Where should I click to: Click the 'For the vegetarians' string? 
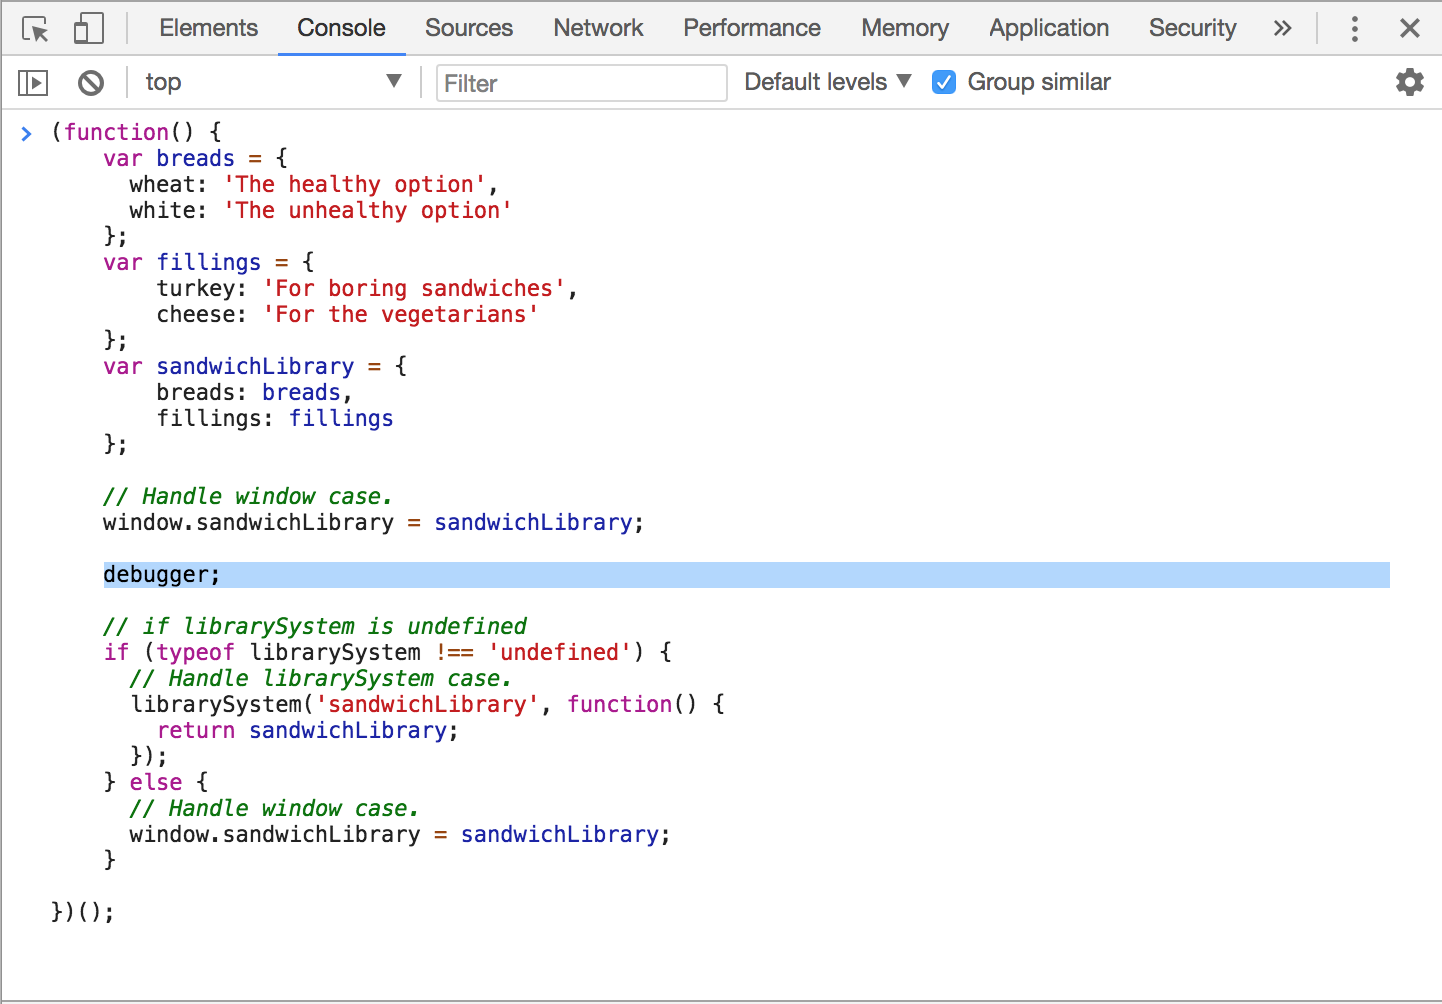(401, 315)
